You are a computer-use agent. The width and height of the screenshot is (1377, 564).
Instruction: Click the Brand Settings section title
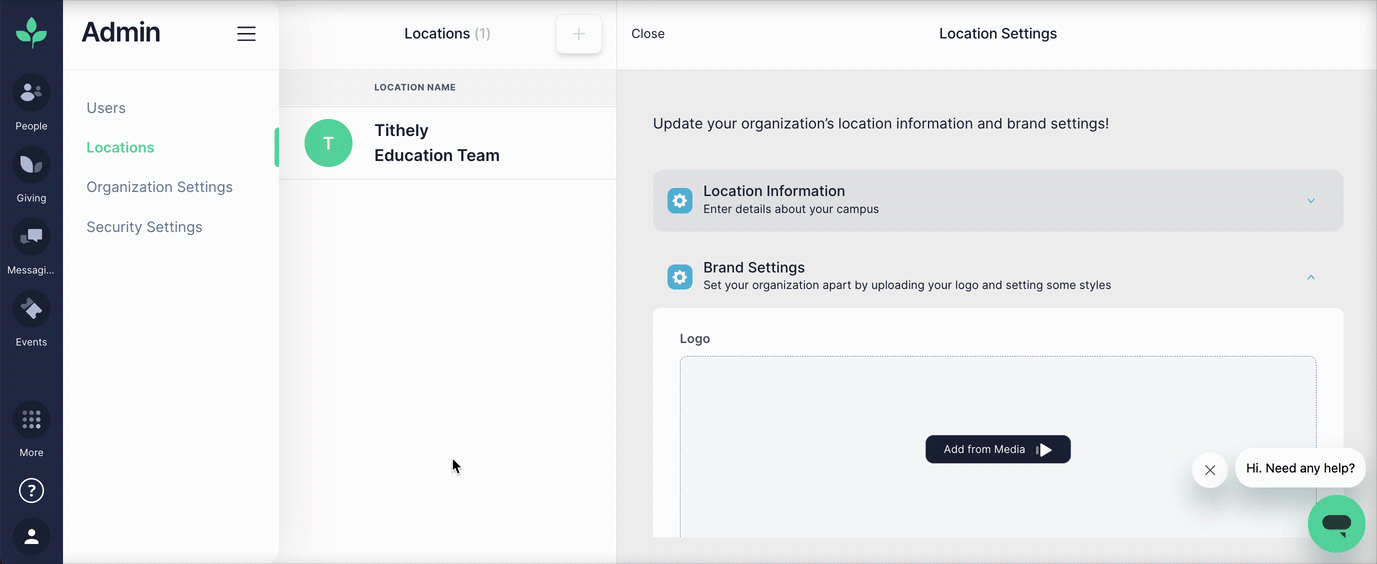754,268
